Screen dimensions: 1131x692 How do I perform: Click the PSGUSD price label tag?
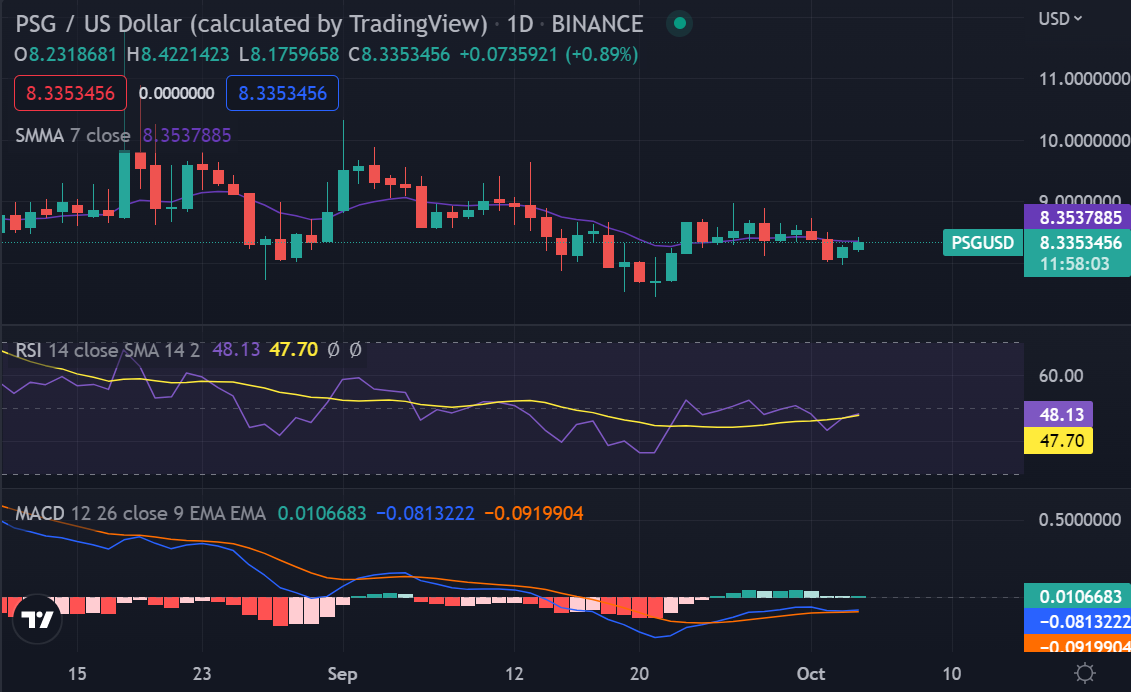click(x=982, y=242)
